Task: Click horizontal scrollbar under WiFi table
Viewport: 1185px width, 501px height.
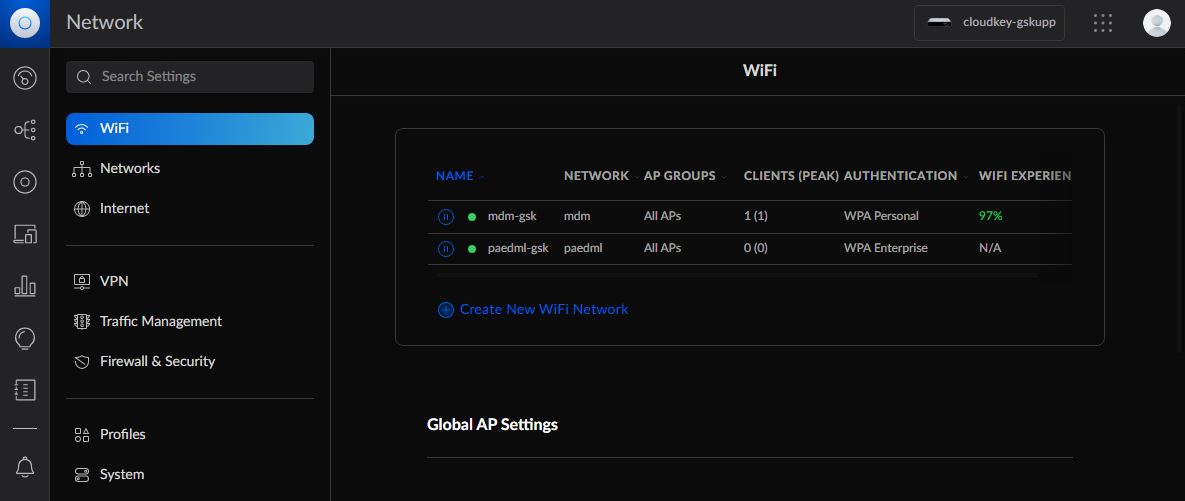Action: (737, 275)
